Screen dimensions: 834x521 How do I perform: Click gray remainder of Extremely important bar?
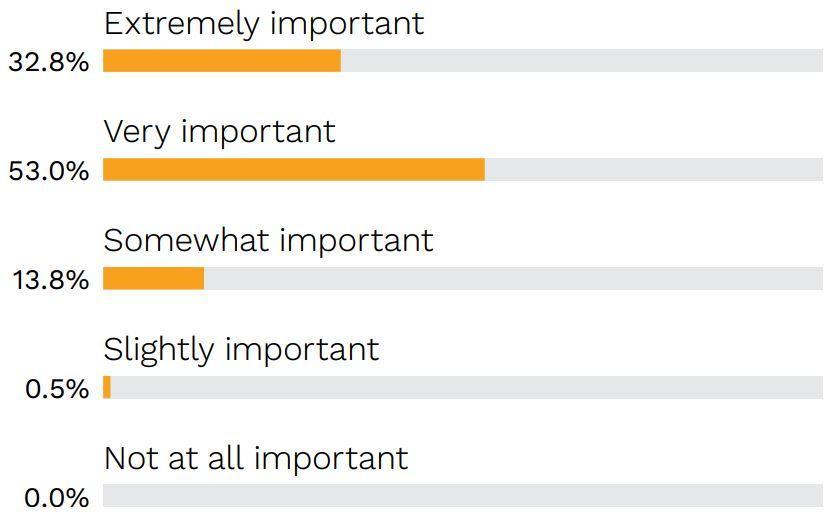coord(582,61)
